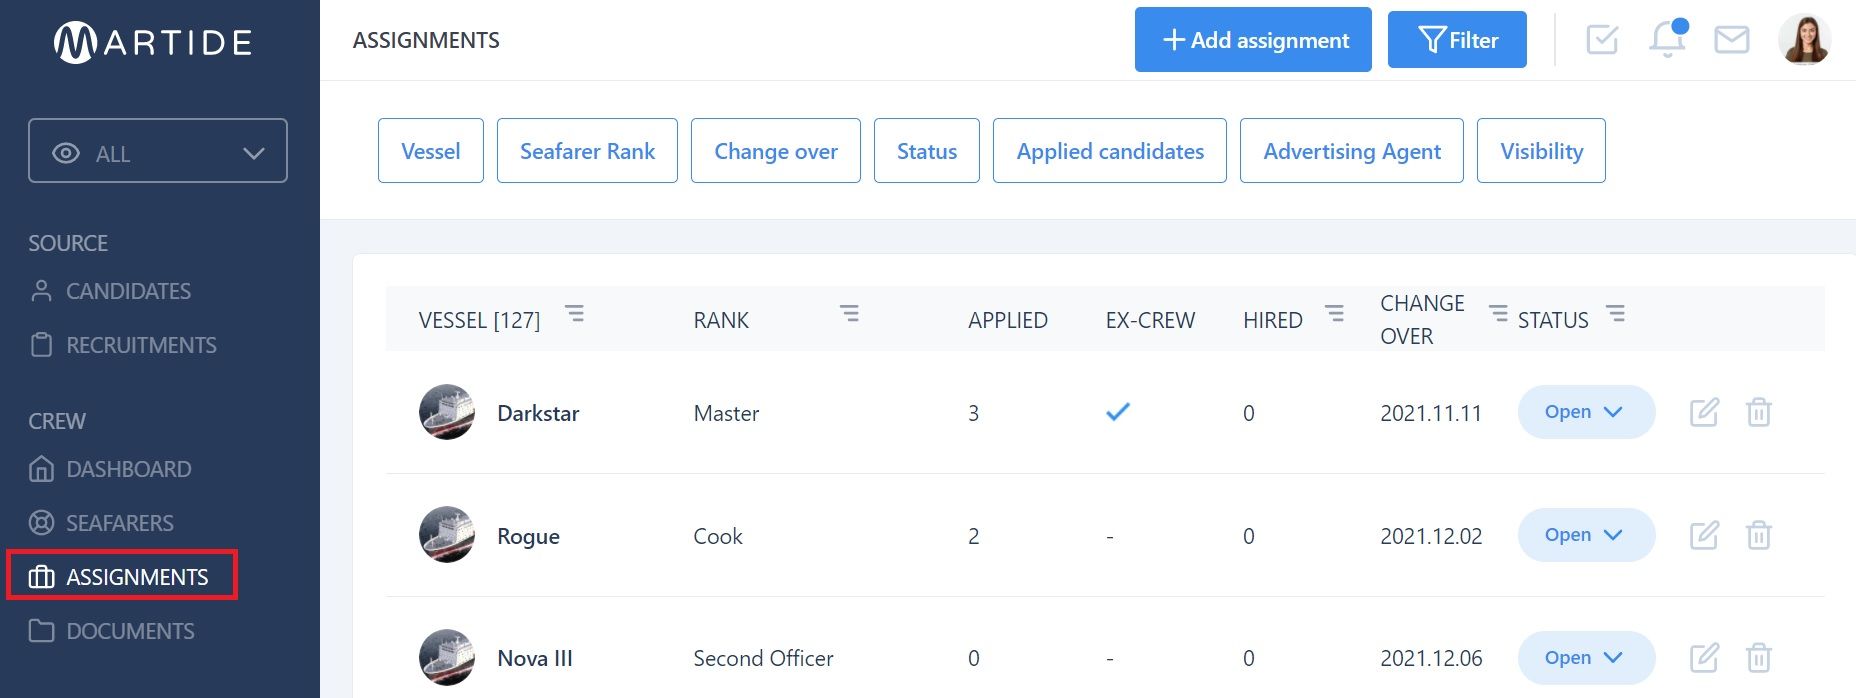Change Rogue status Open dropdown
Image resolution: width=1856 pixels, height=698 pixels.
click(x=1586, y=535)
